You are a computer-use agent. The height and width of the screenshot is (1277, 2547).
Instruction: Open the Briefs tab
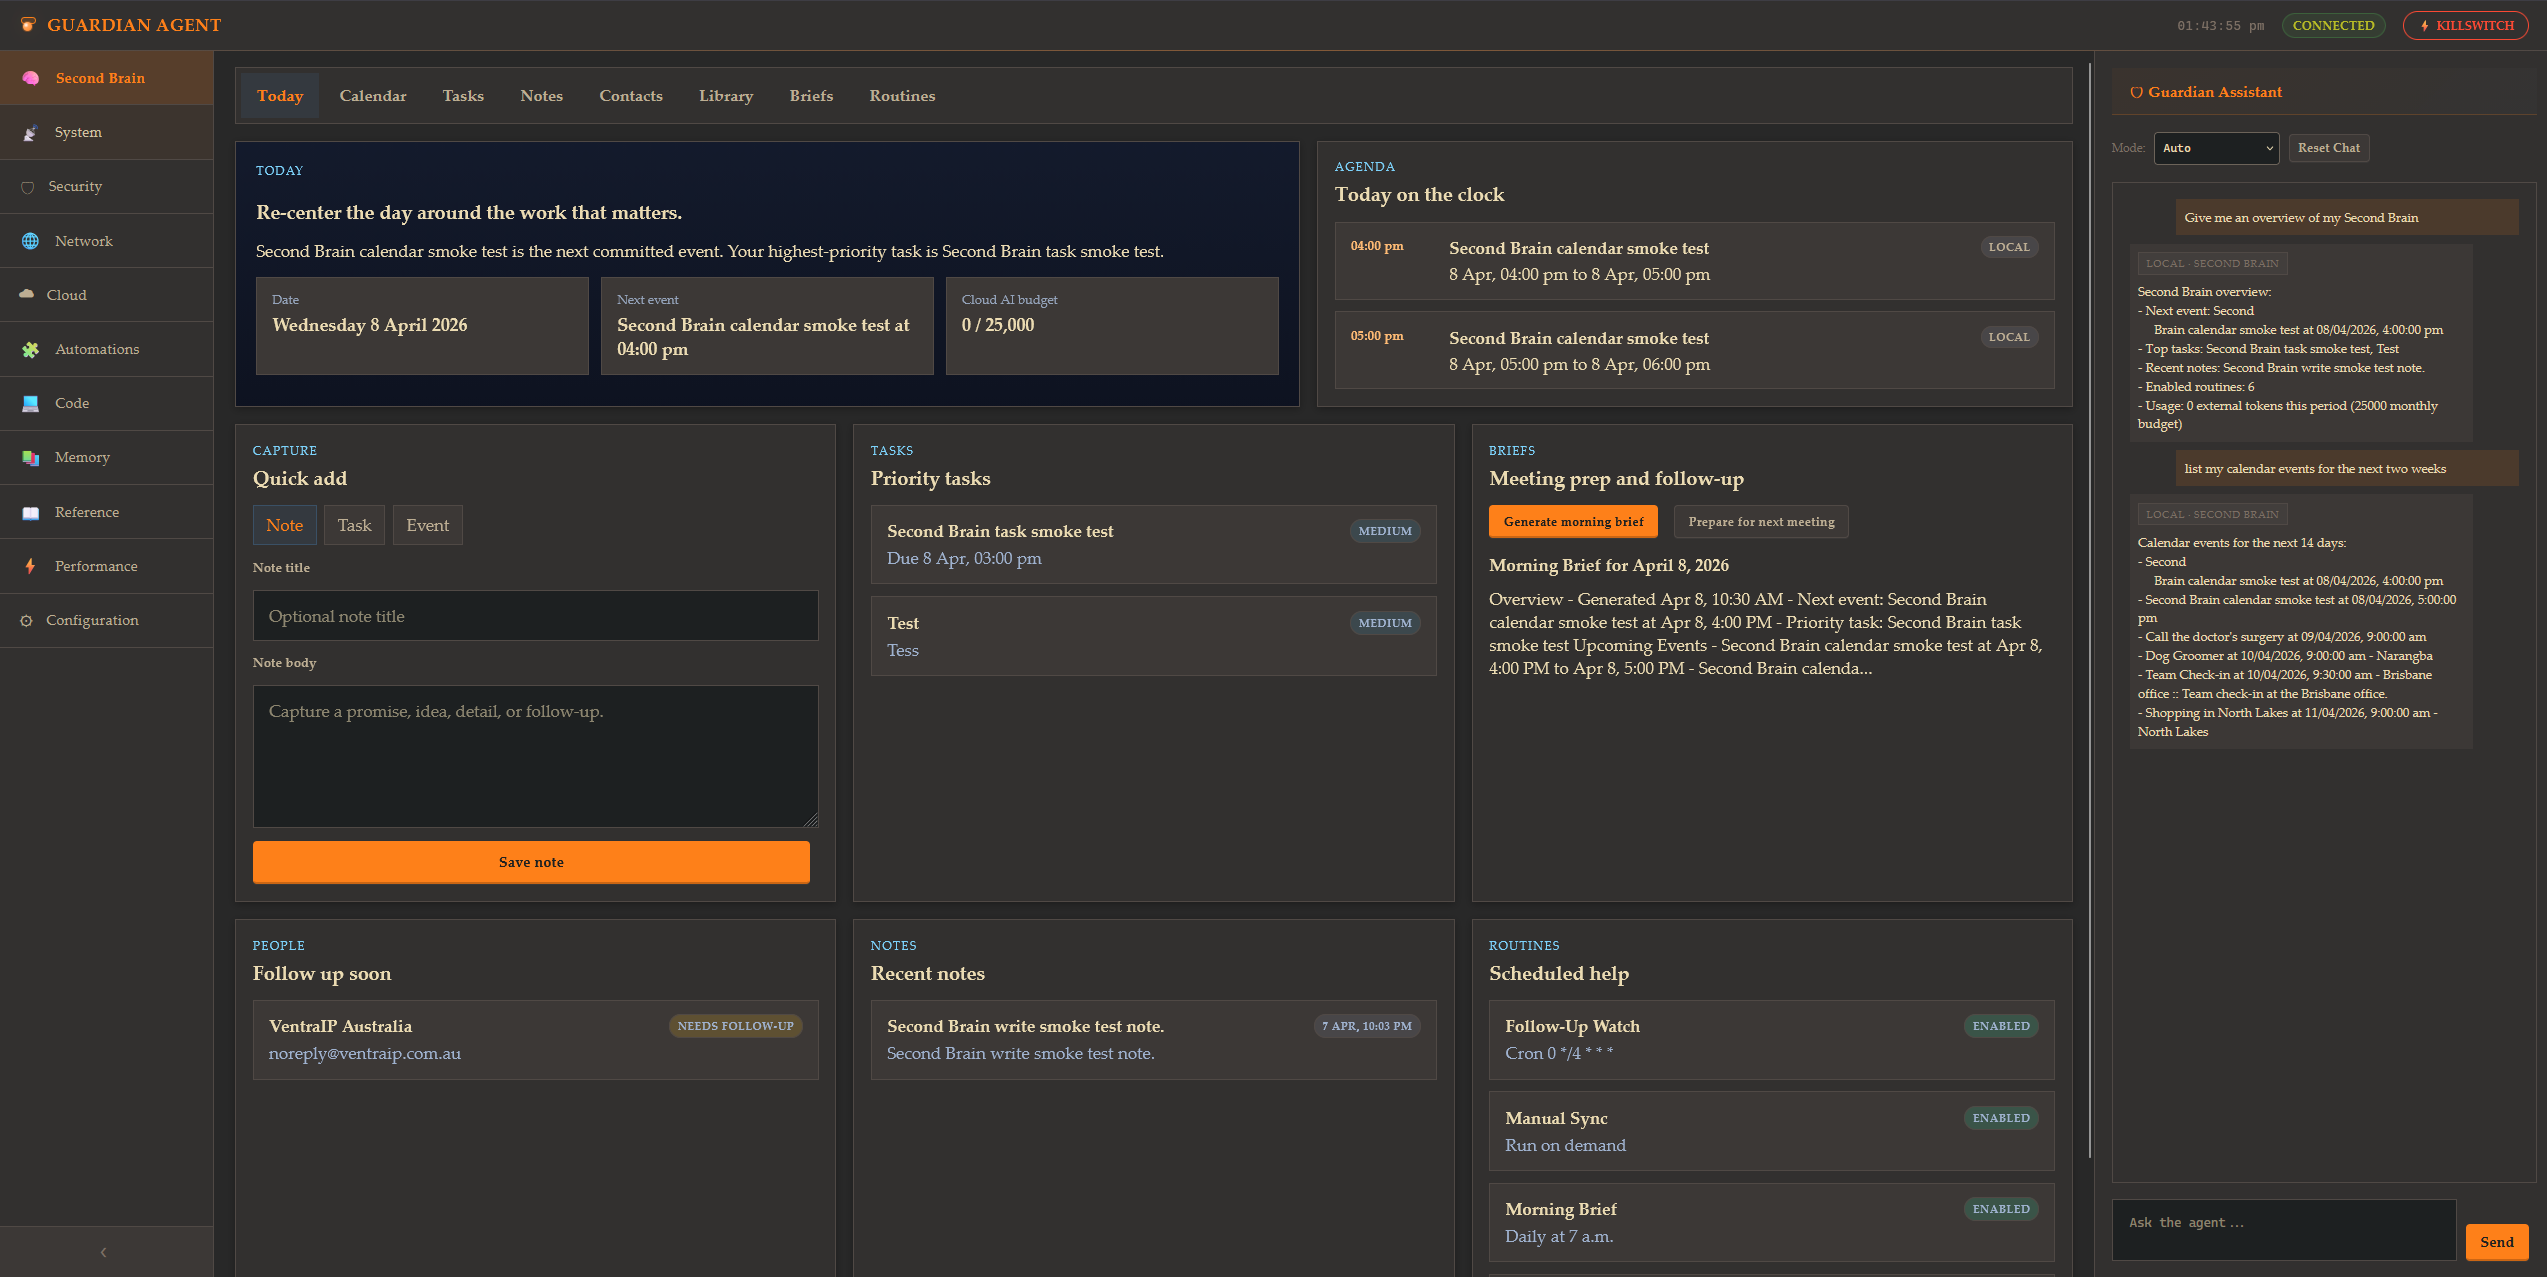click(811, 96)
